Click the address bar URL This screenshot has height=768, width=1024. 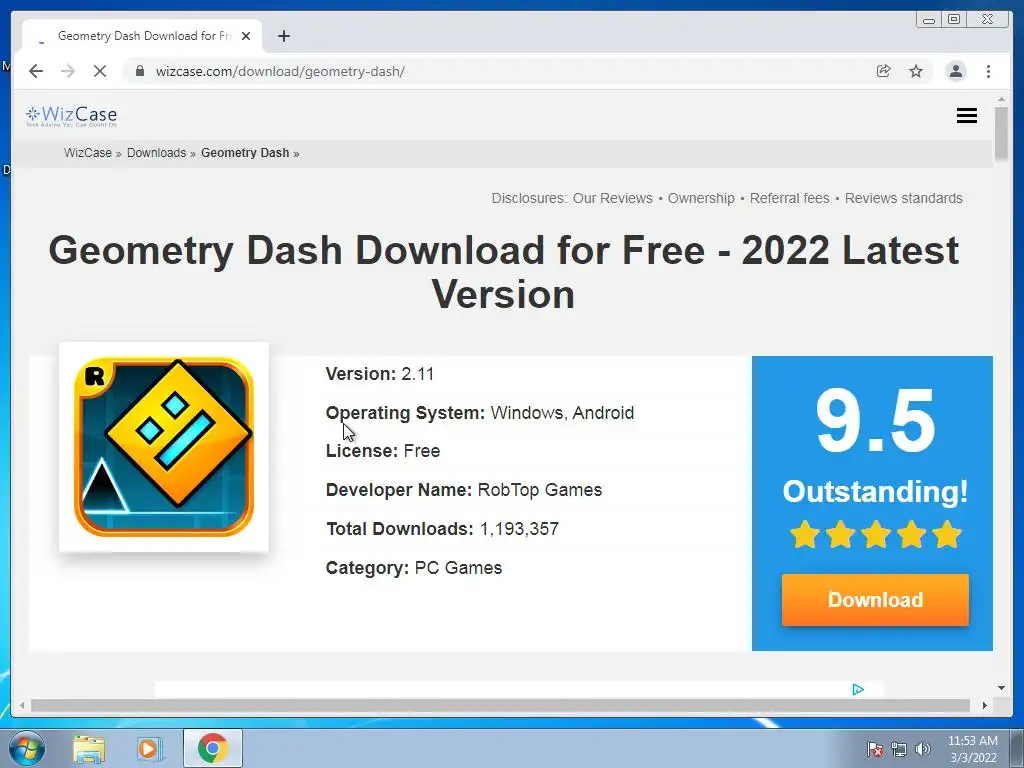[x=280, y=71]
